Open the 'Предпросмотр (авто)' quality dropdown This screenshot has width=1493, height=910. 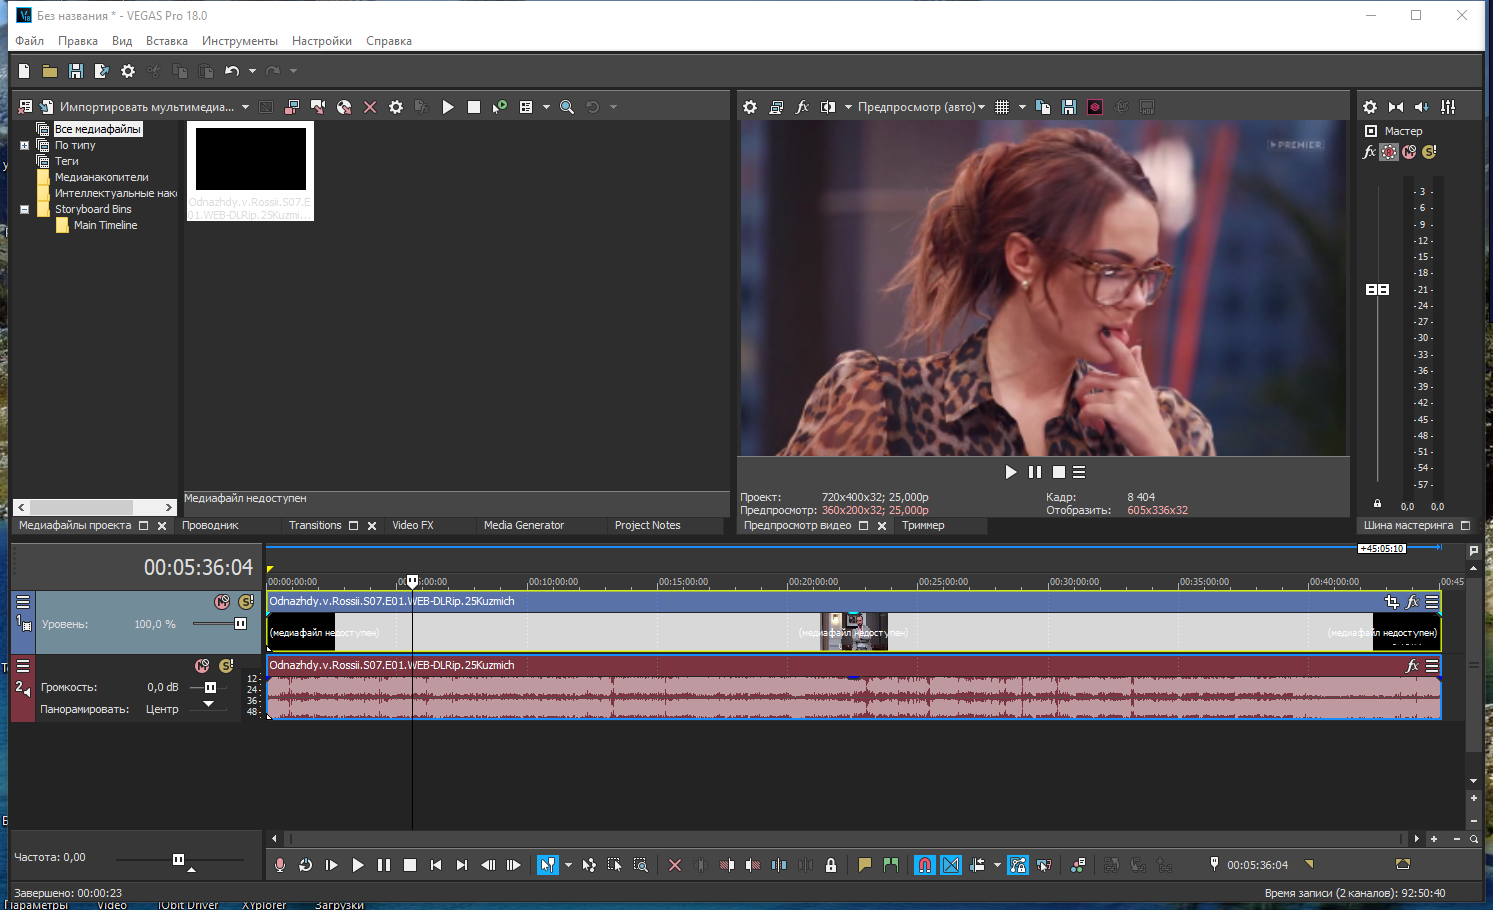coord(921,107)
